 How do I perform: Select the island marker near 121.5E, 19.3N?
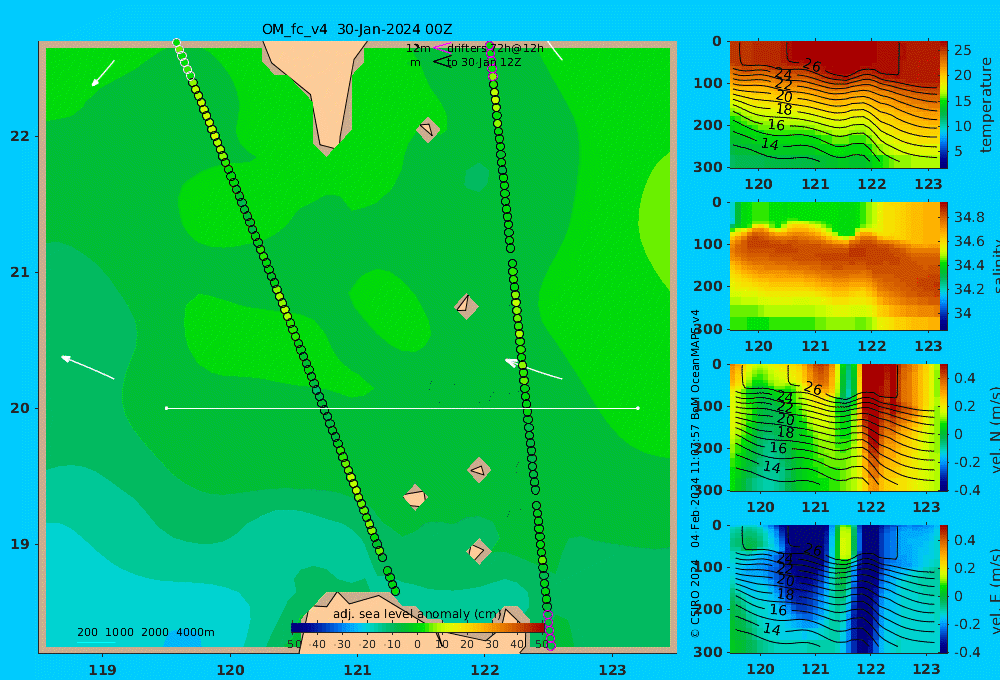pyautogui.click(x=415, y=497)
